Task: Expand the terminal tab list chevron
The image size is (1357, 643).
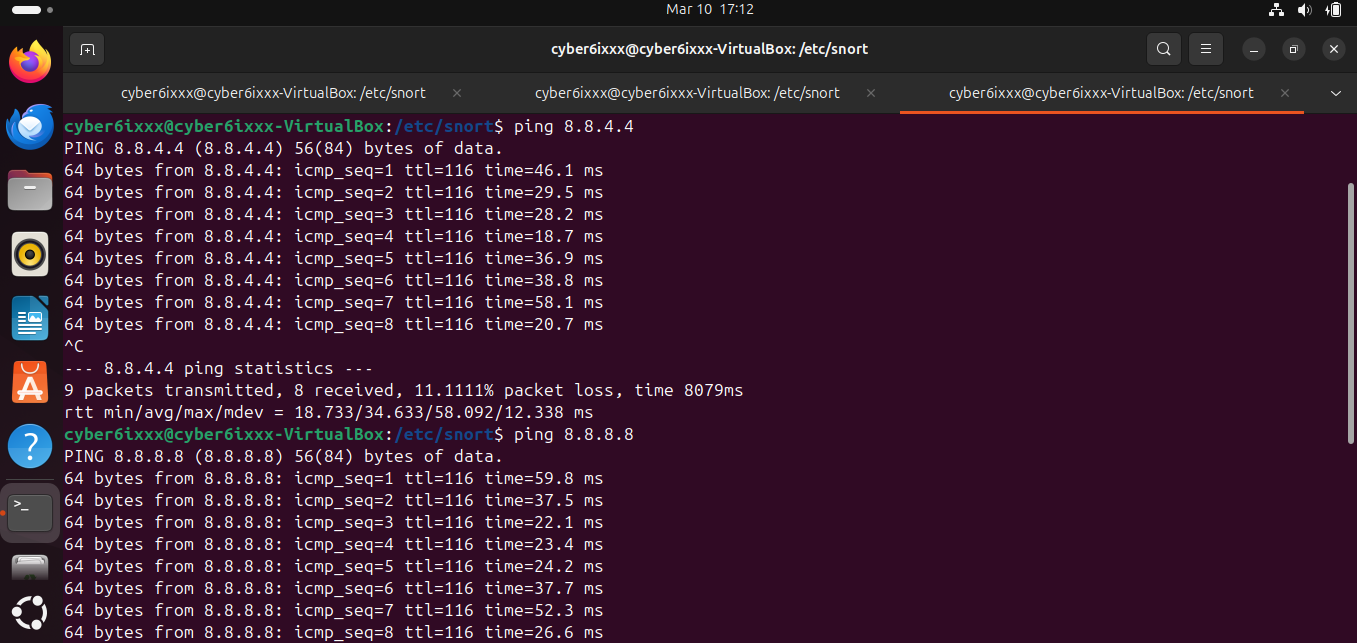Action: 1335,93
